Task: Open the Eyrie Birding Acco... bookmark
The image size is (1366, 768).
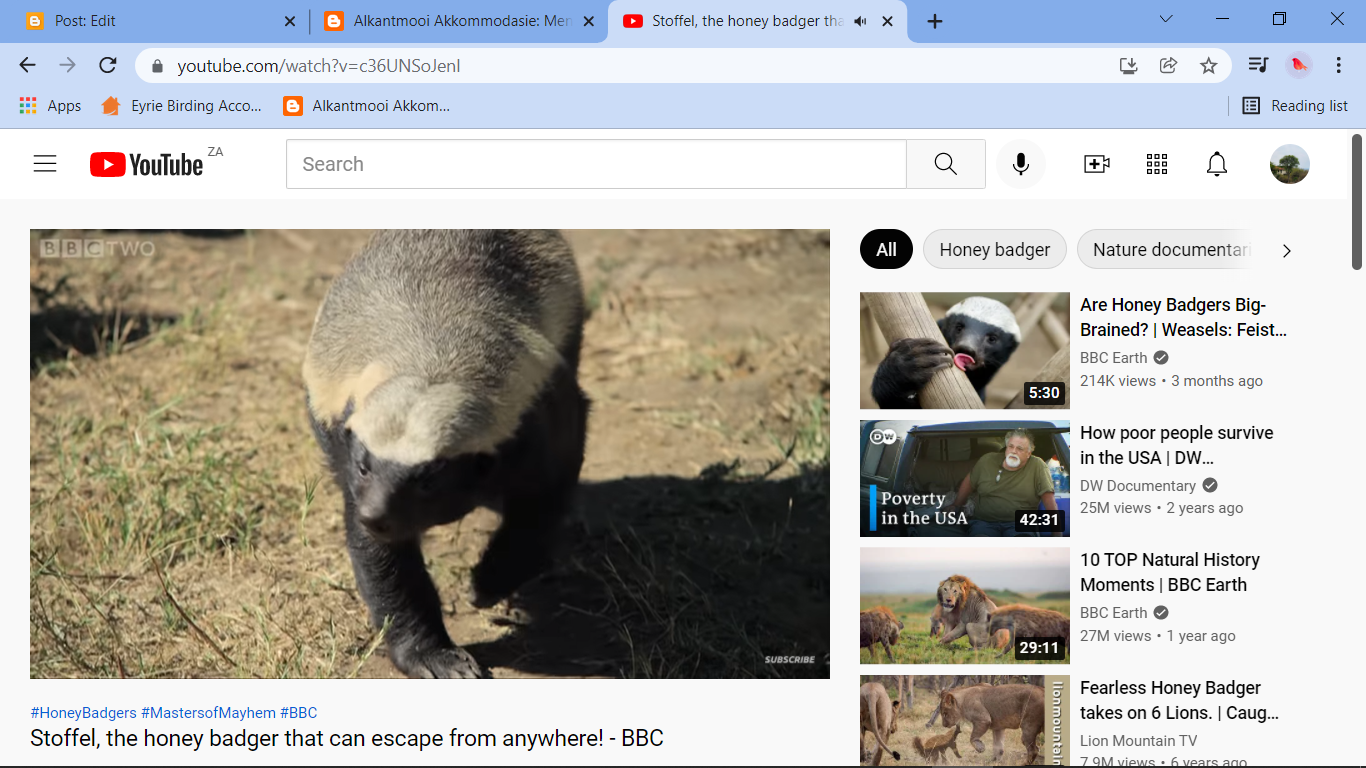Action: (x=182, y=105)
